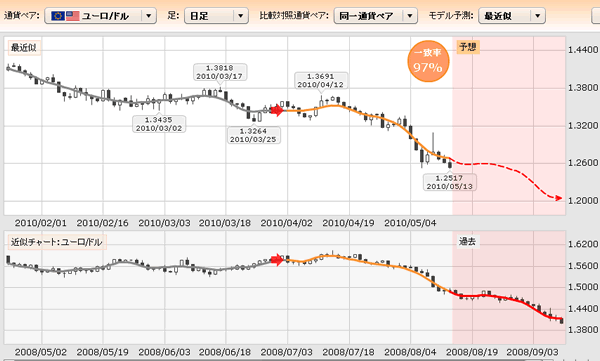Click the 2008/06/18 date axis label
Screen dimensions: 600x361
click(x=225, y=352)
